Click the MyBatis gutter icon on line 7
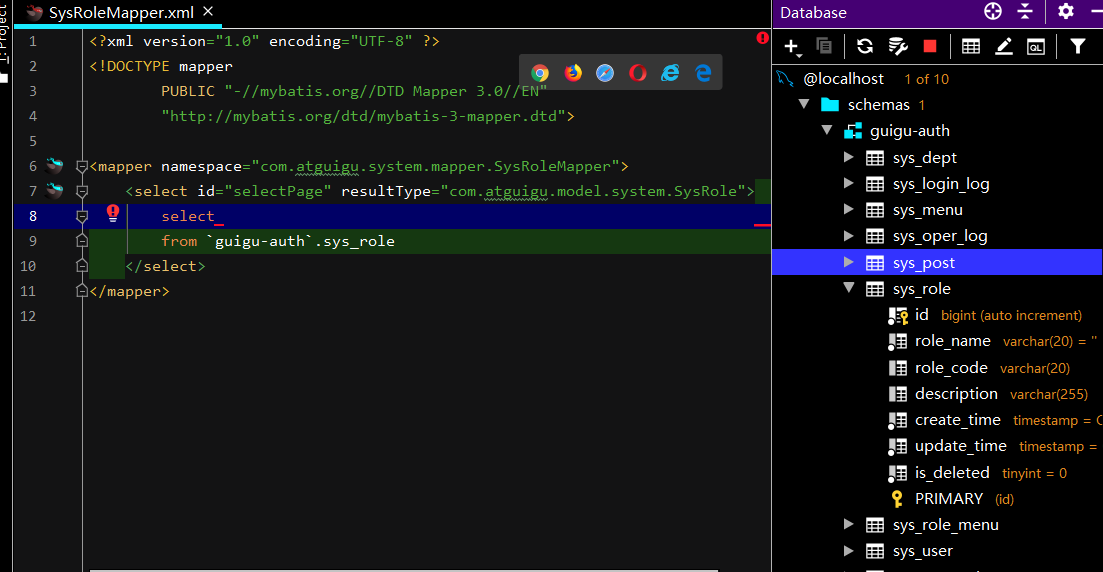The width and height of the screenshot is (1103, 572). tap(54, 191)
